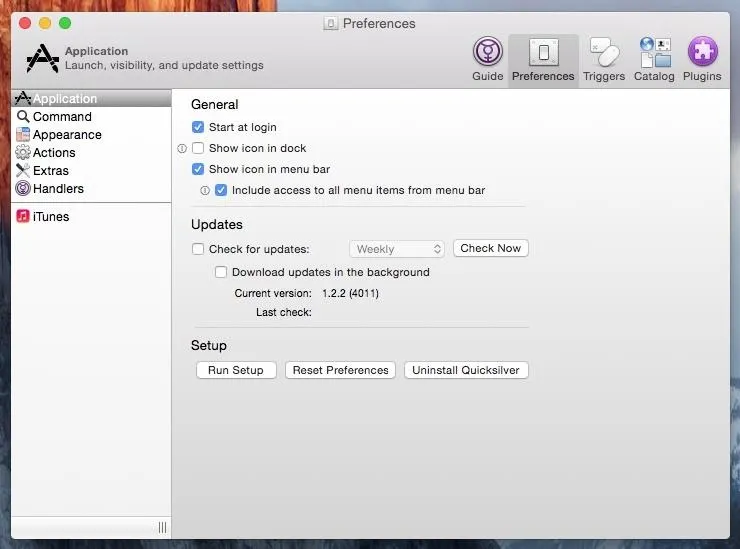Click the Updates section heading
The height and width of the screenshot is (549, 740).
[x=217, y=224]
